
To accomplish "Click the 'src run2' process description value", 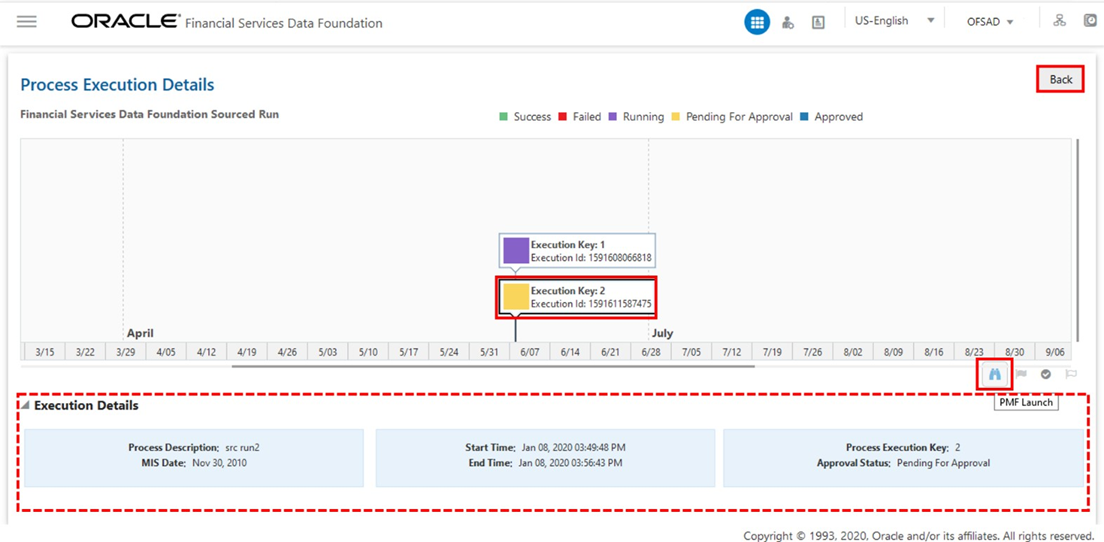I will (x=243, y=448).
